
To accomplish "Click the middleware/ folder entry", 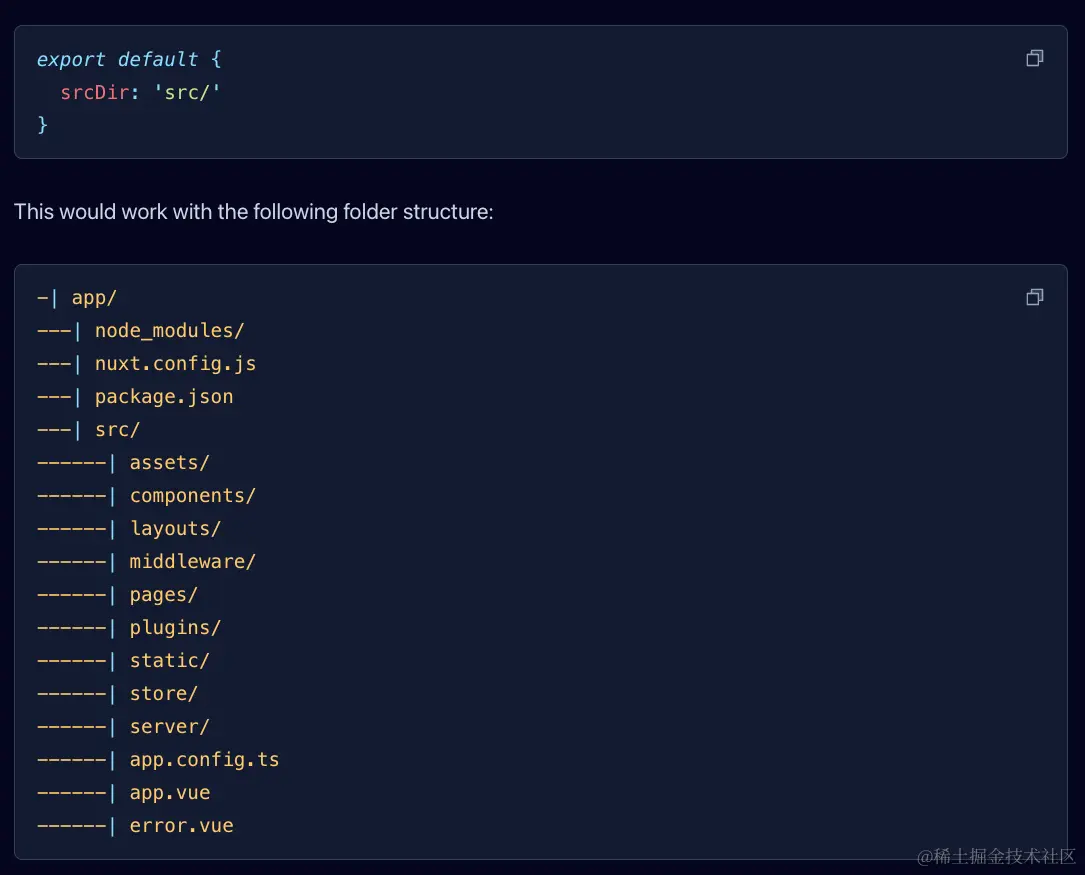I will (192, 562).
